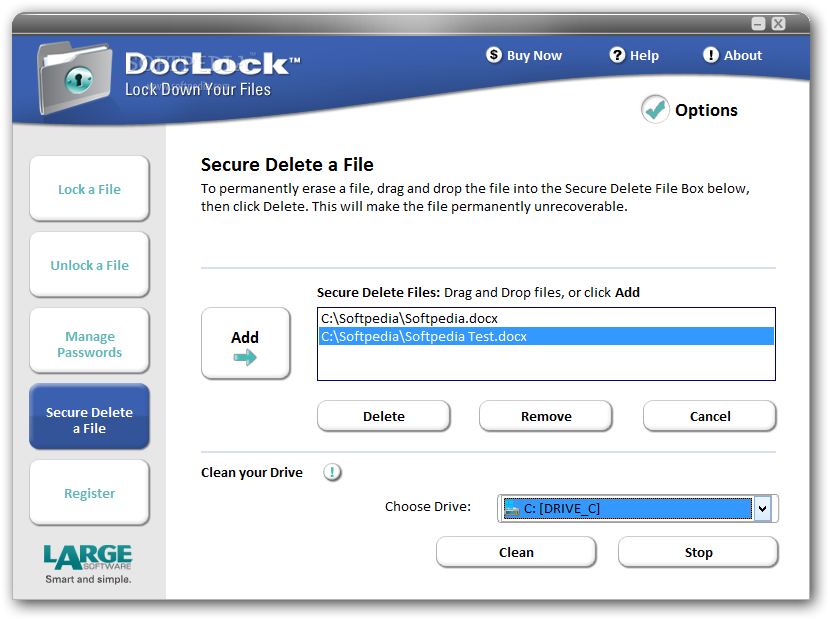Select C:\Softpedia\Softpedia Test.docx in the list

[x=546, y=336]
